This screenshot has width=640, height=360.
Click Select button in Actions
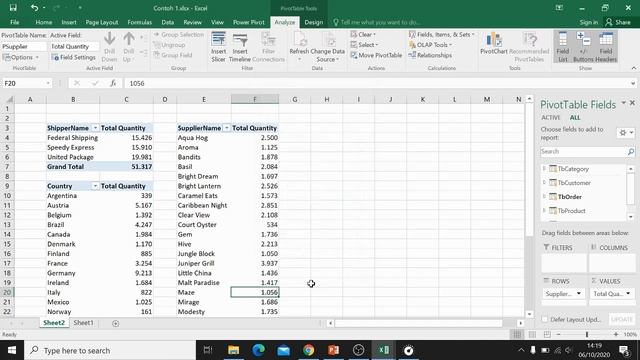tap(364, 45)
